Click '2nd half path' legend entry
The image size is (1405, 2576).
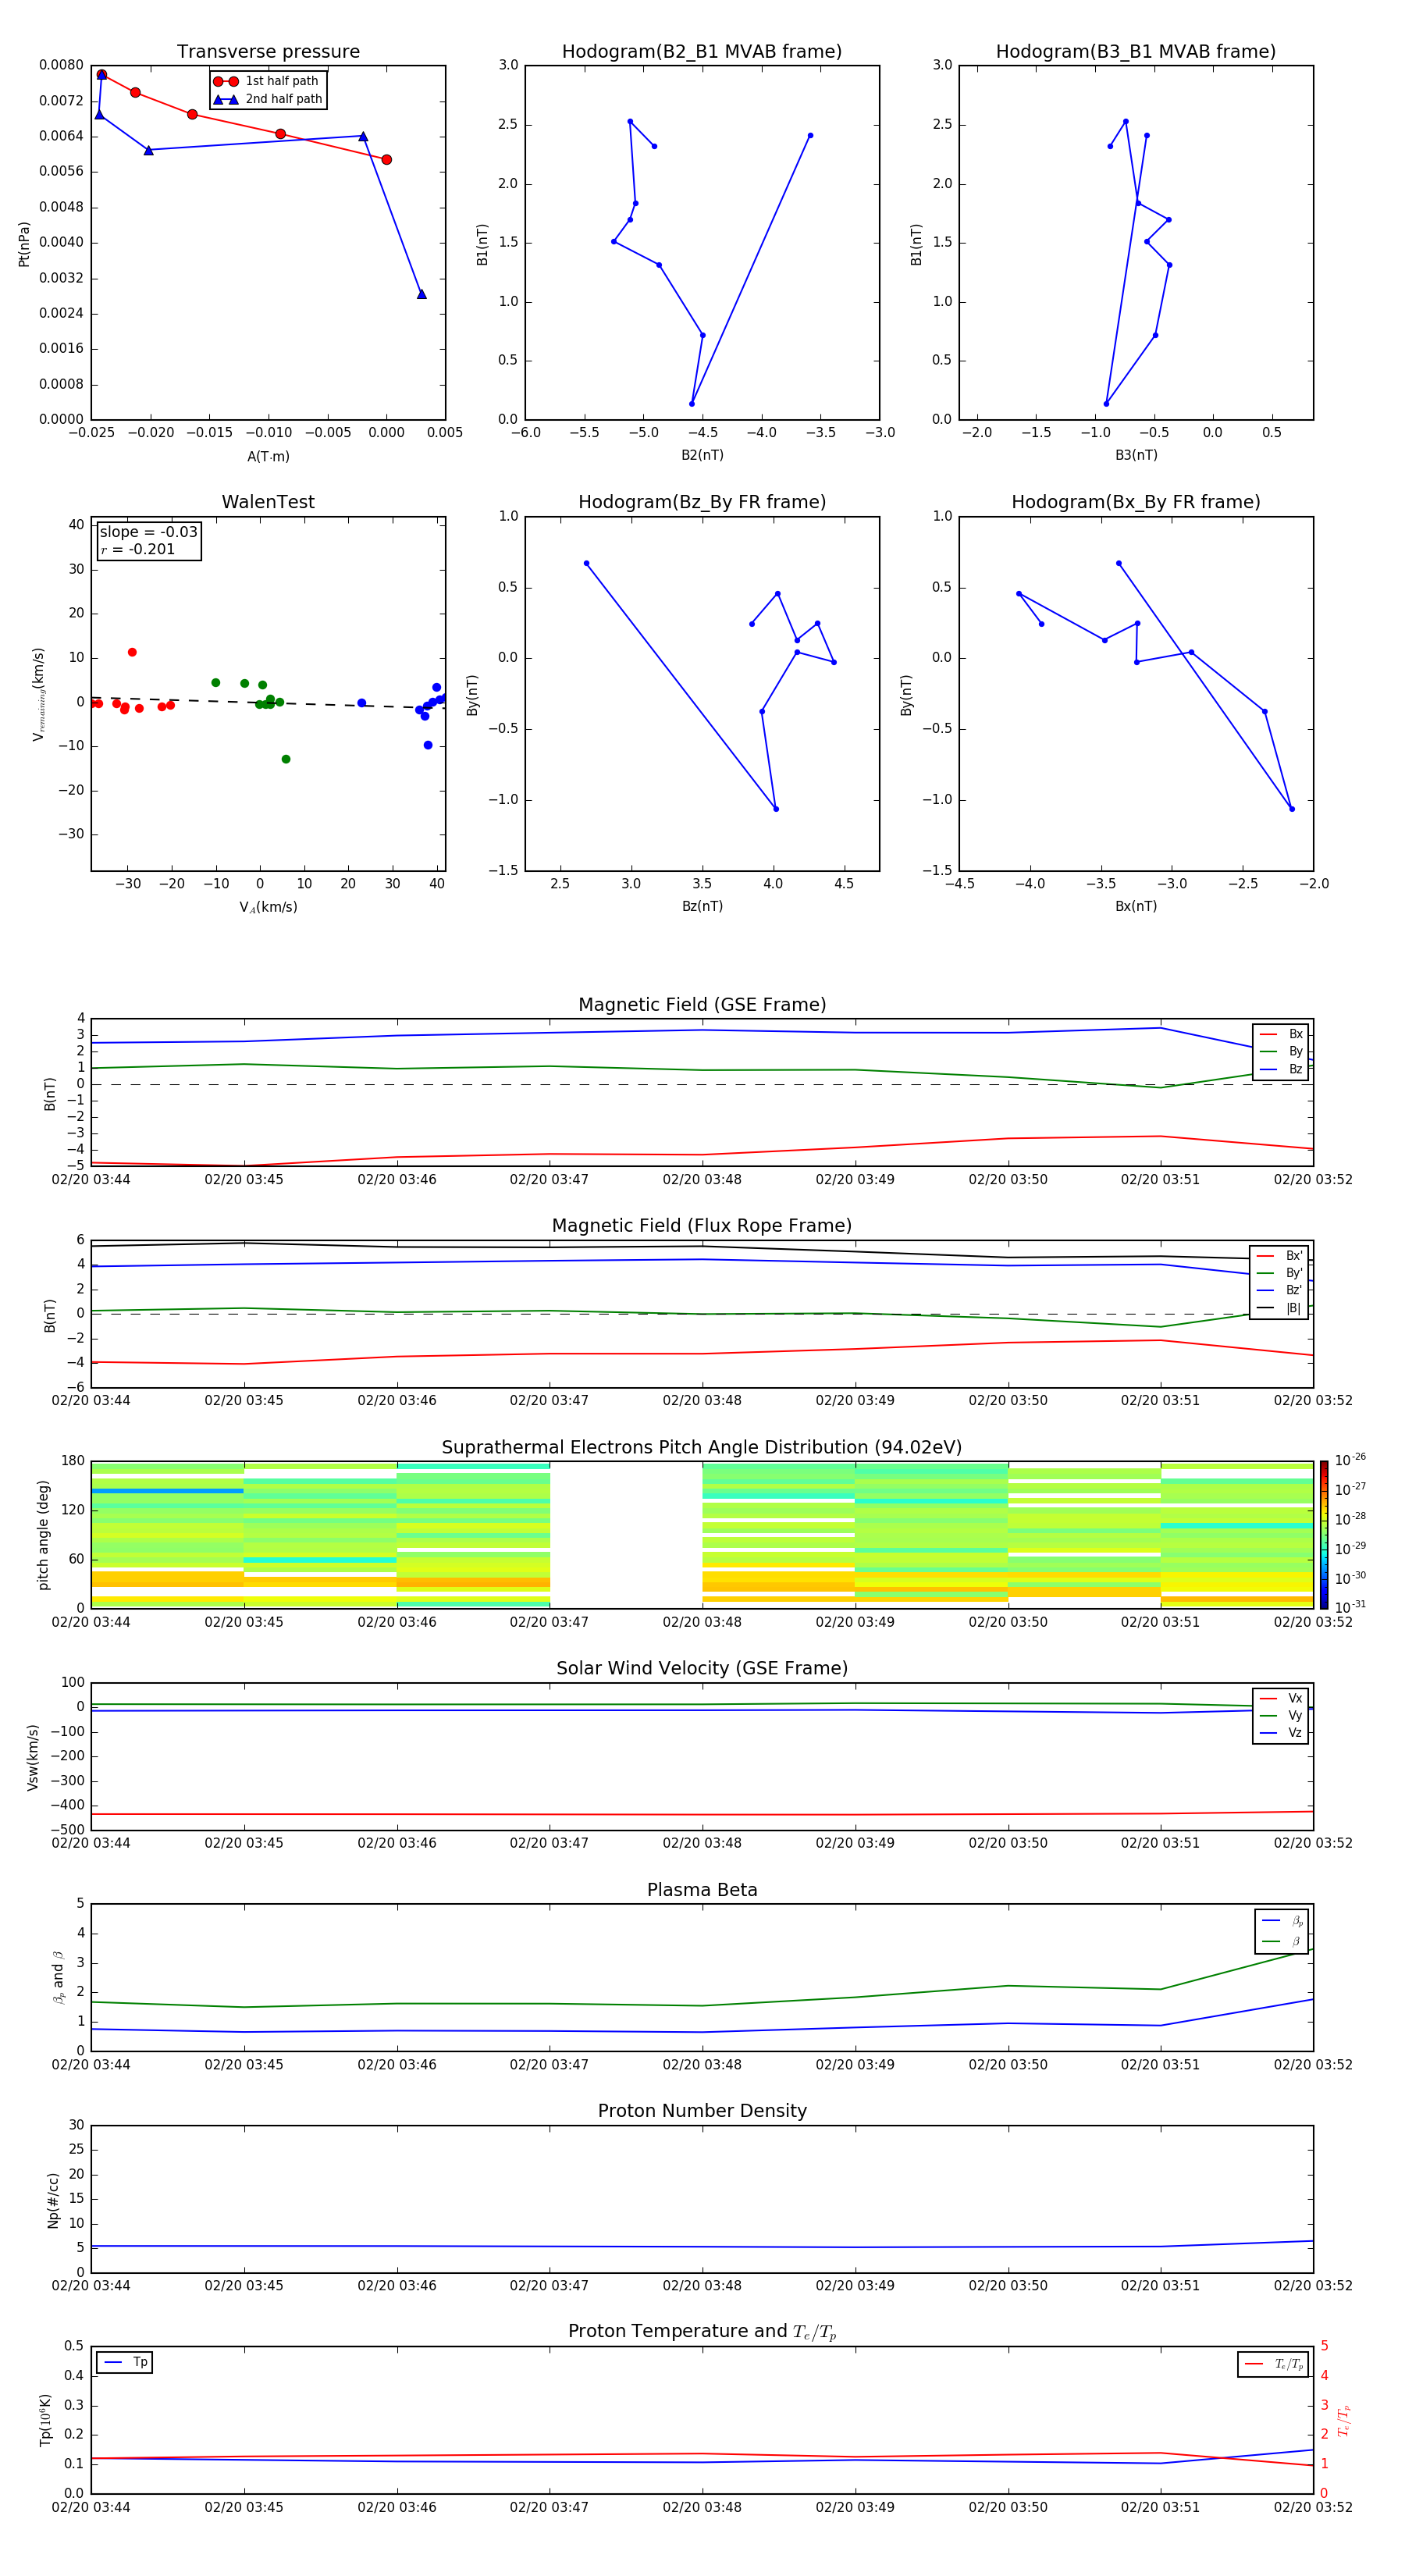click(267, 99)
